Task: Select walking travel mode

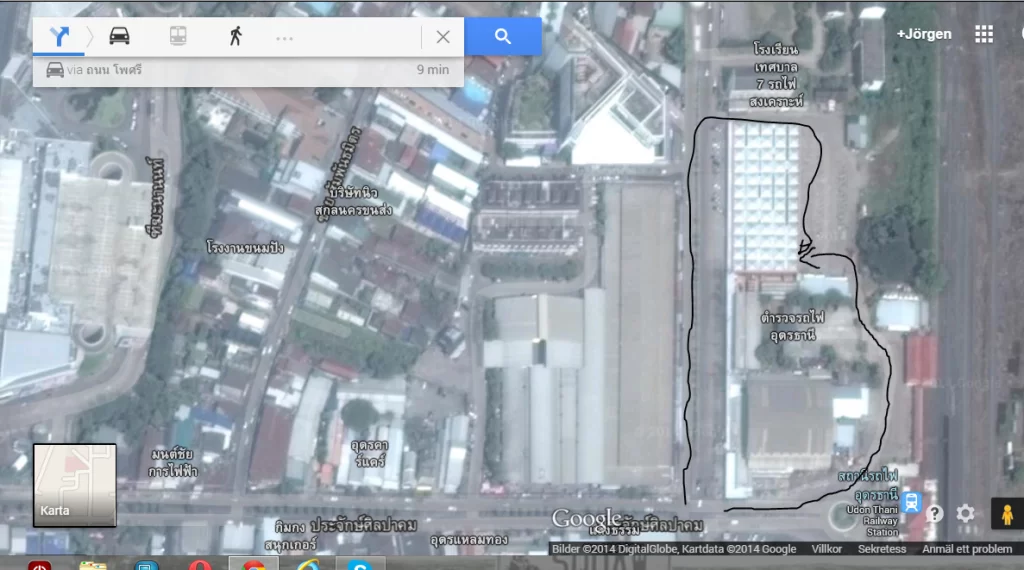Action: (x=235, y=37)
